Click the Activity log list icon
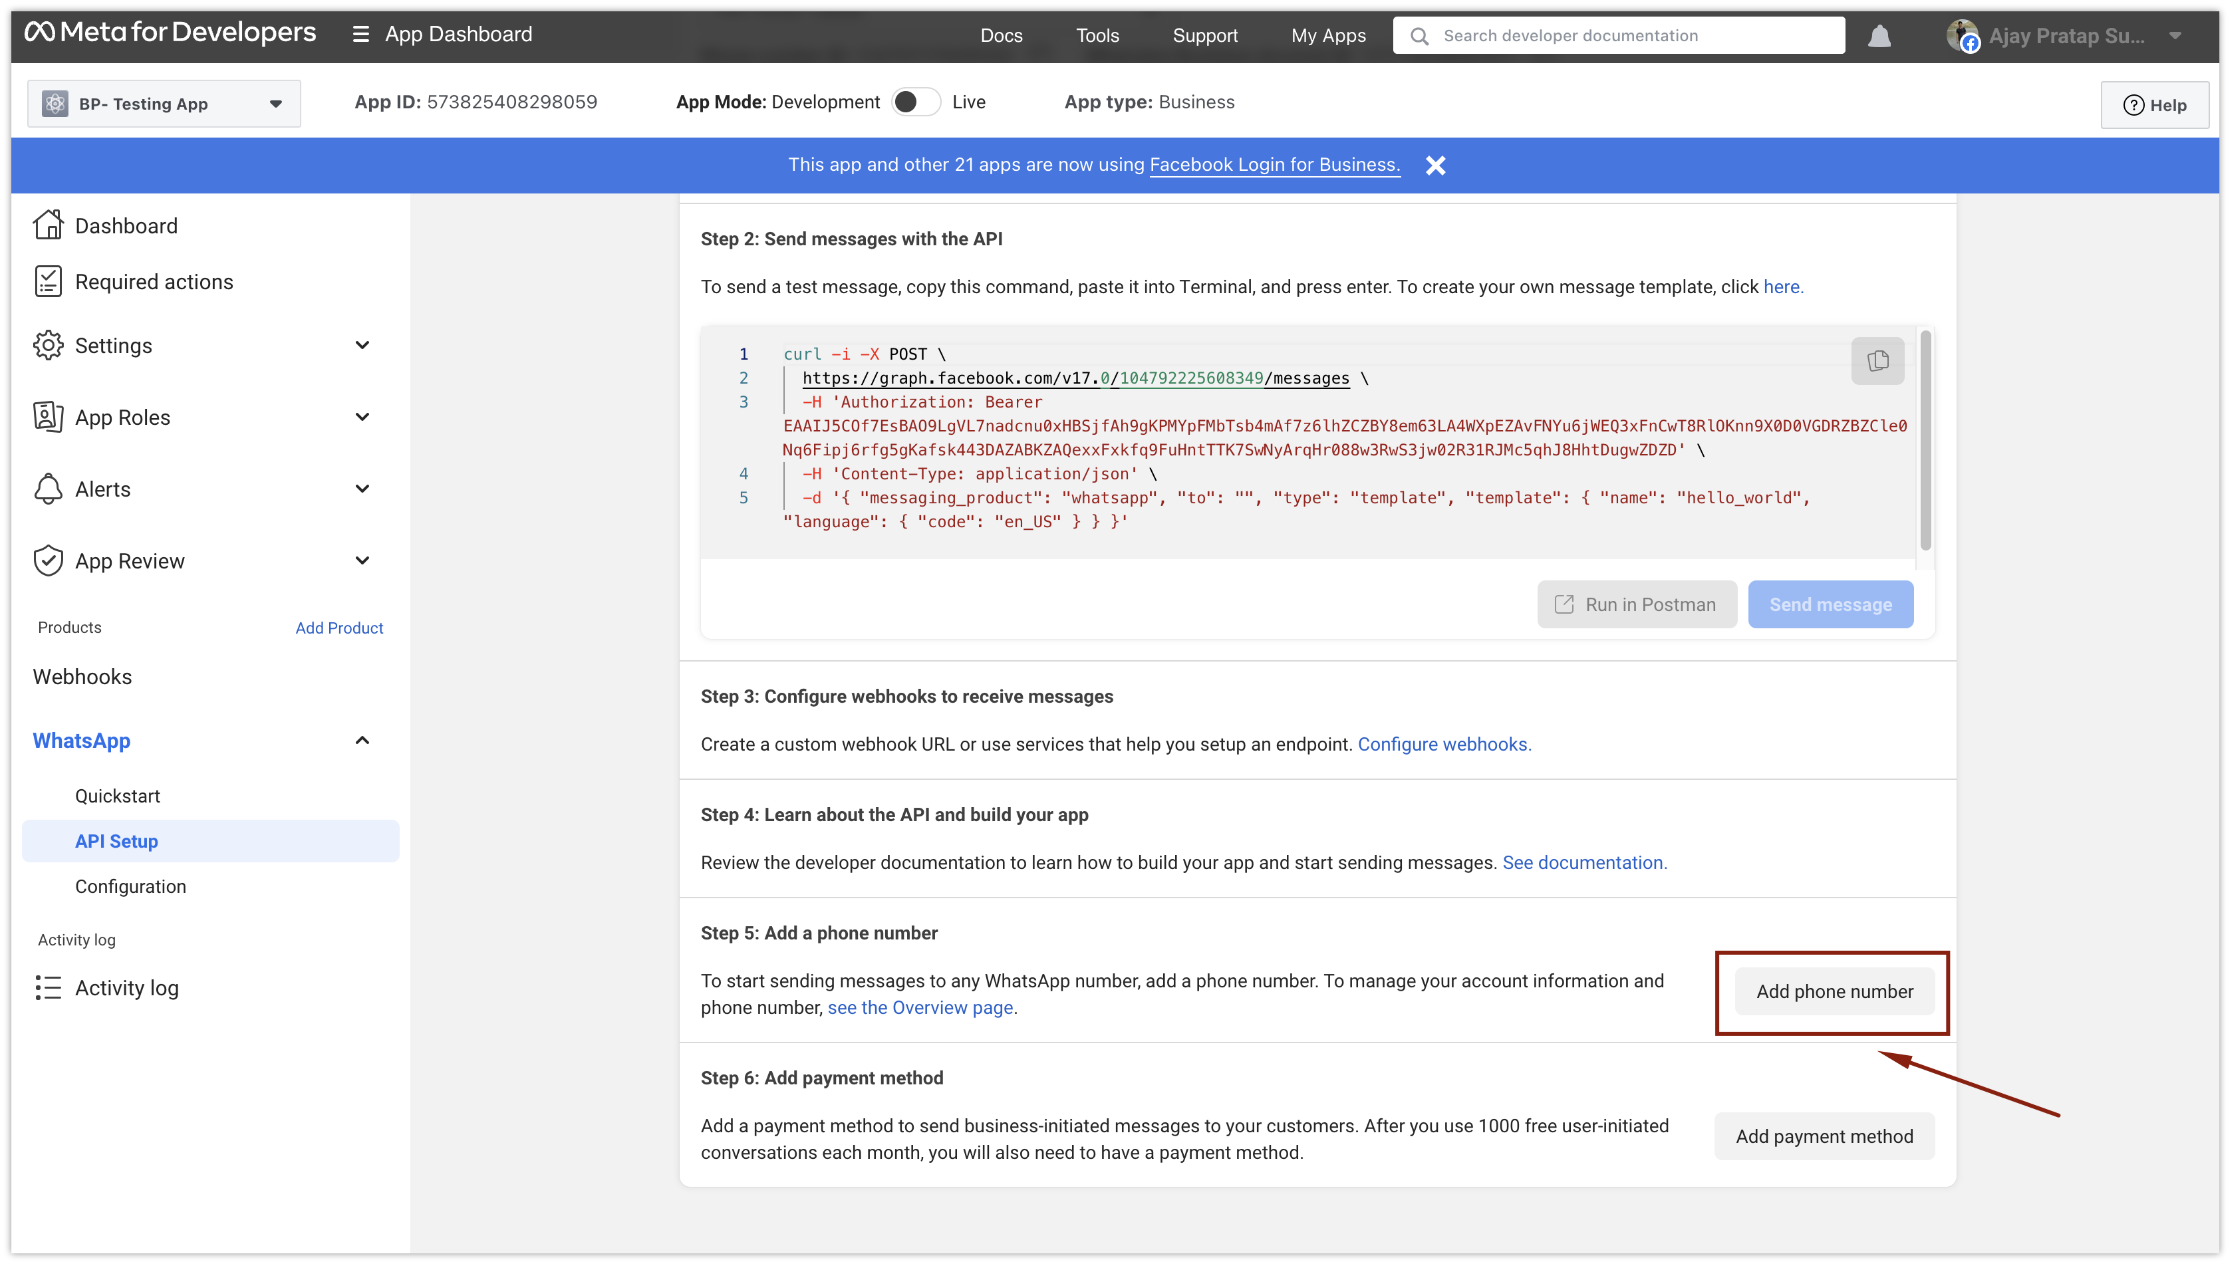 point(48,988)
